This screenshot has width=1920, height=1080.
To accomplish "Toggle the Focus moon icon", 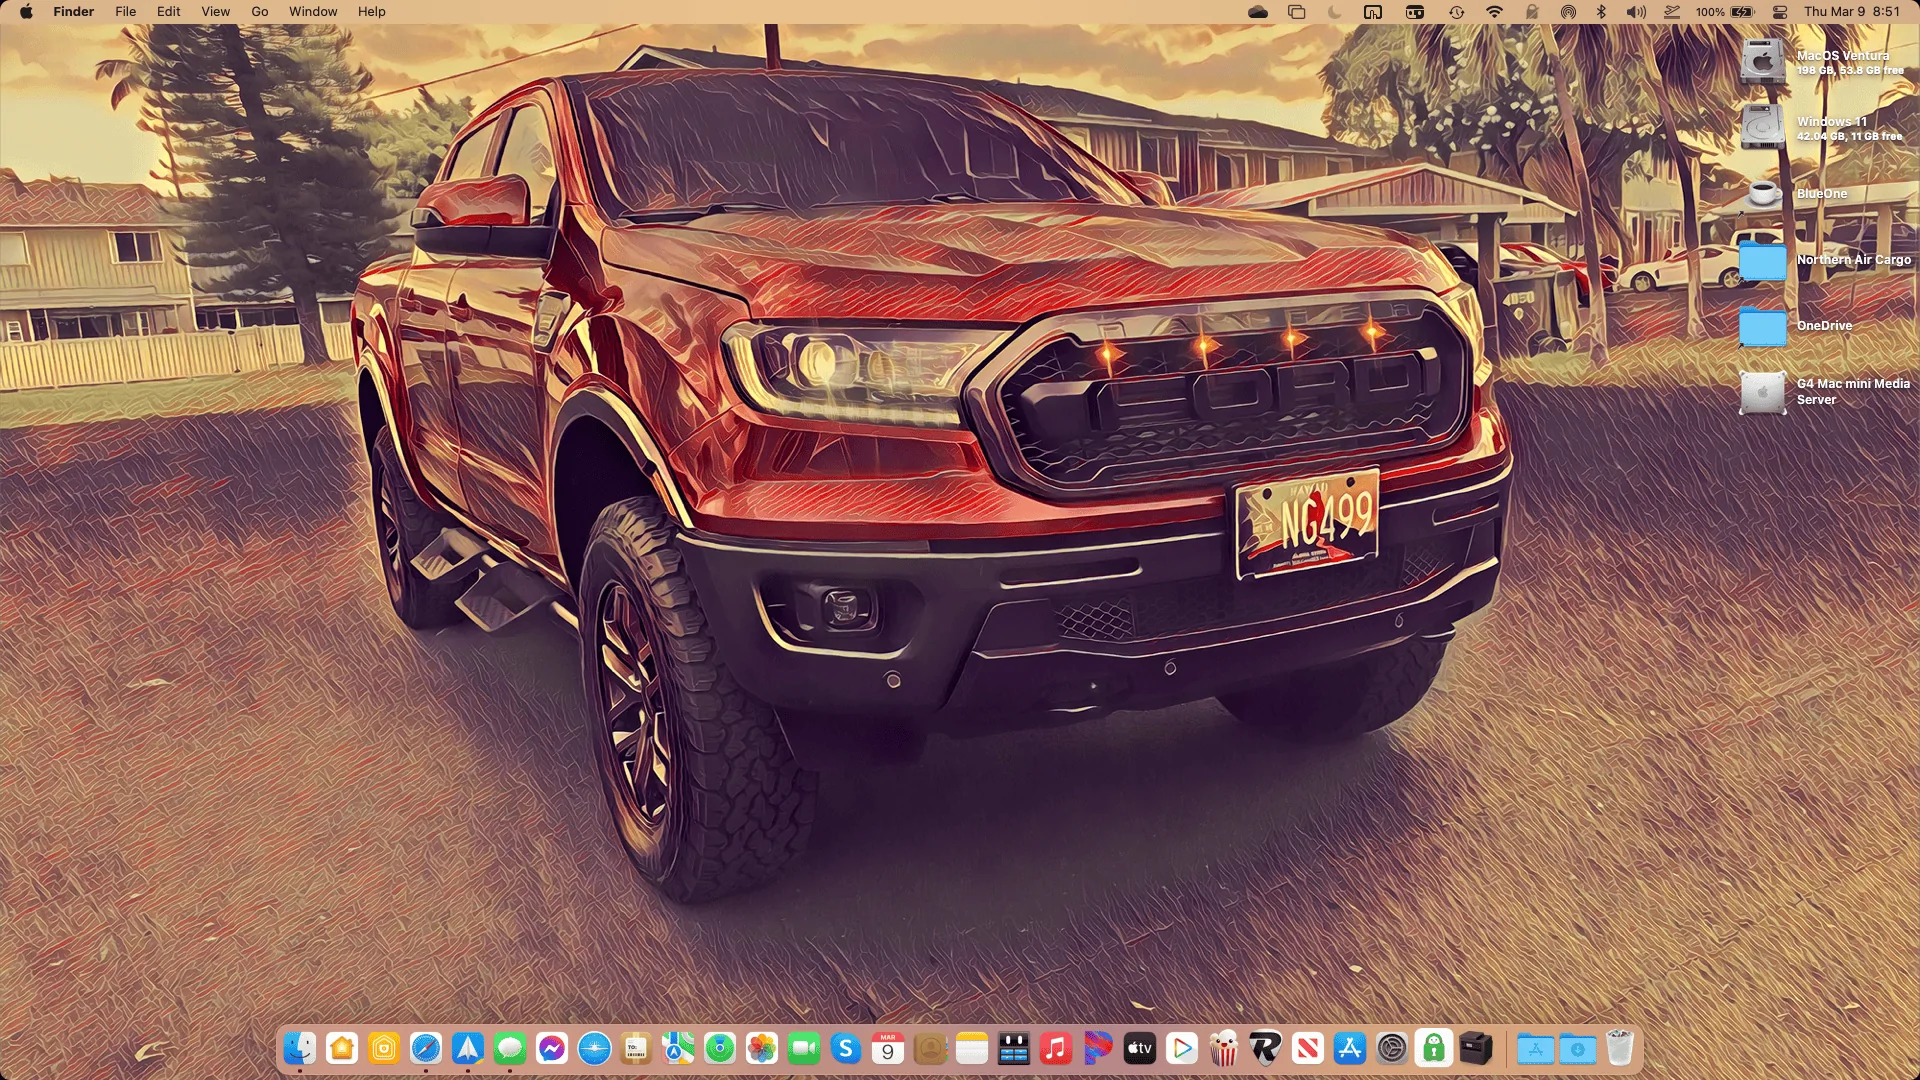I will pyautogui.click(x=1335, y=12).
